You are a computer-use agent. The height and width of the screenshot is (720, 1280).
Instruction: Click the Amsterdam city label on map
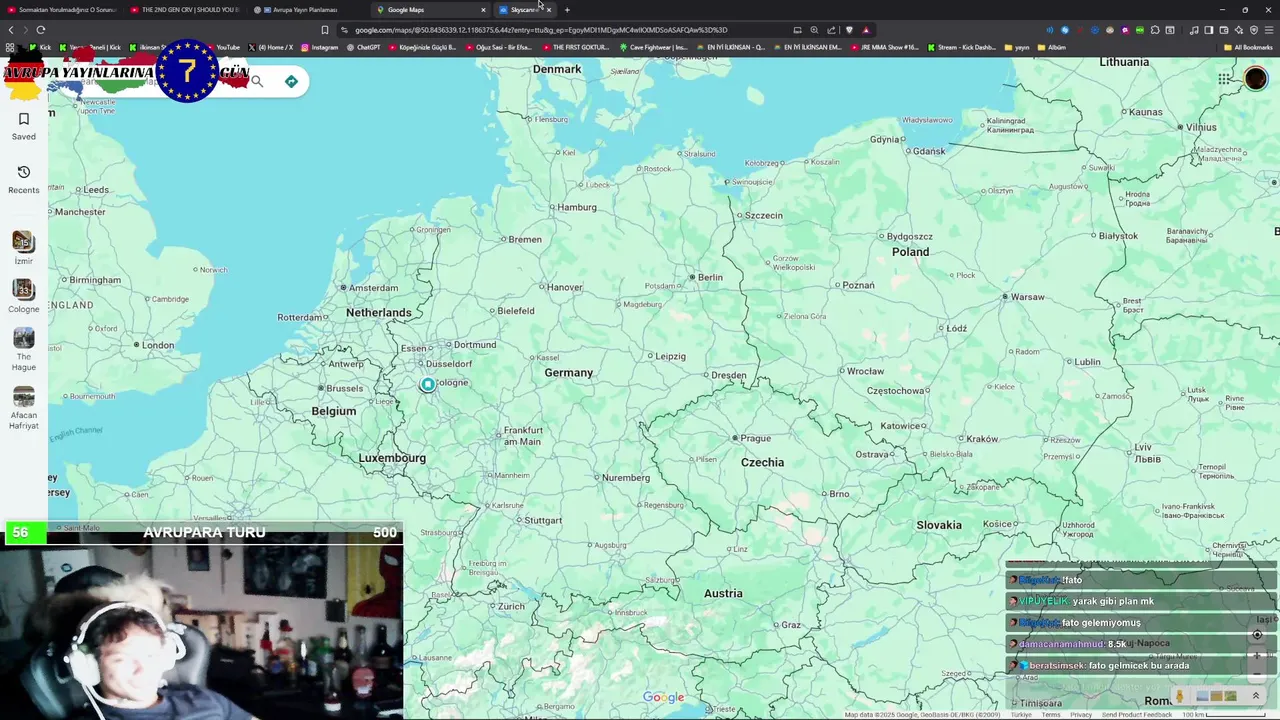[372, 288]
